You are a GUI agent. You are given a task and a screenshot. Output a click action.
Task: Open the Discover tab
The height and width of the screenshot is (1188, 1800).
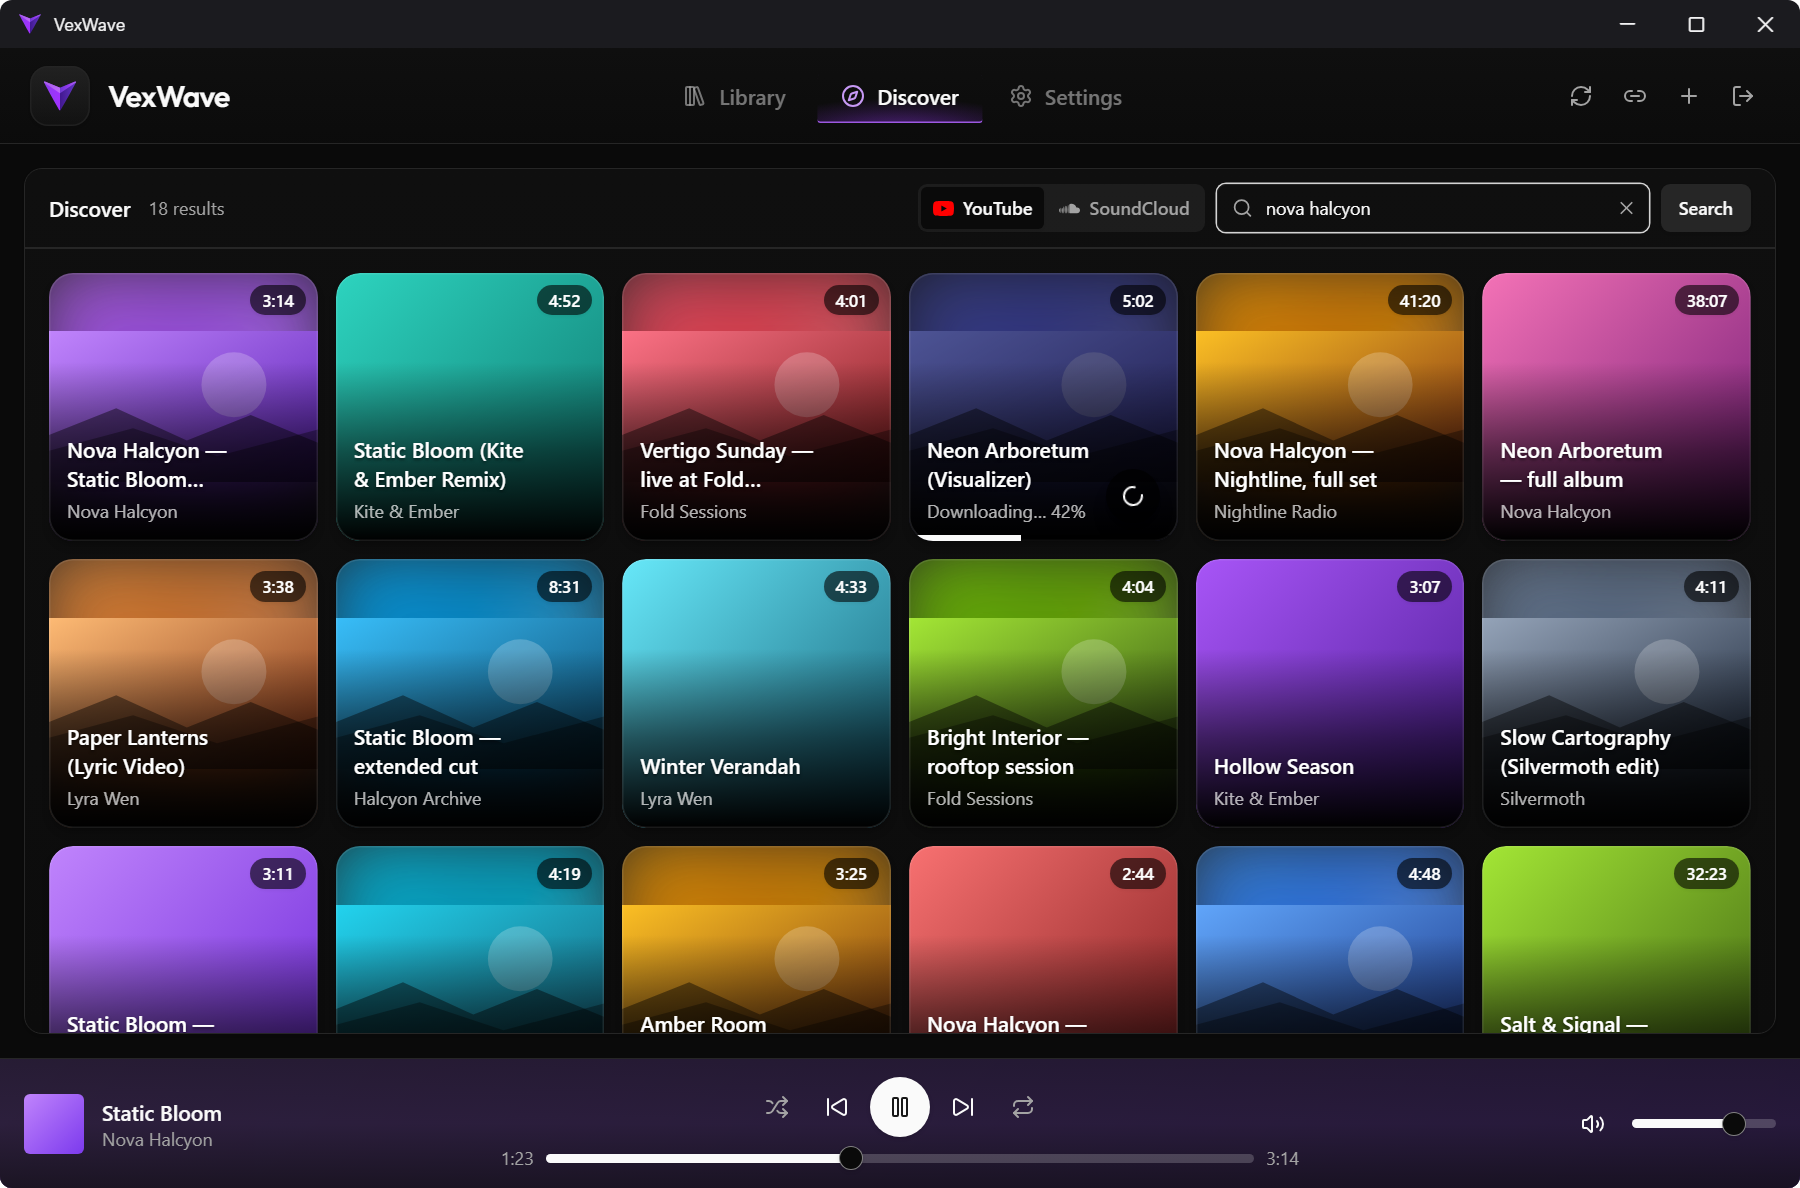click(x=900, y=97)
